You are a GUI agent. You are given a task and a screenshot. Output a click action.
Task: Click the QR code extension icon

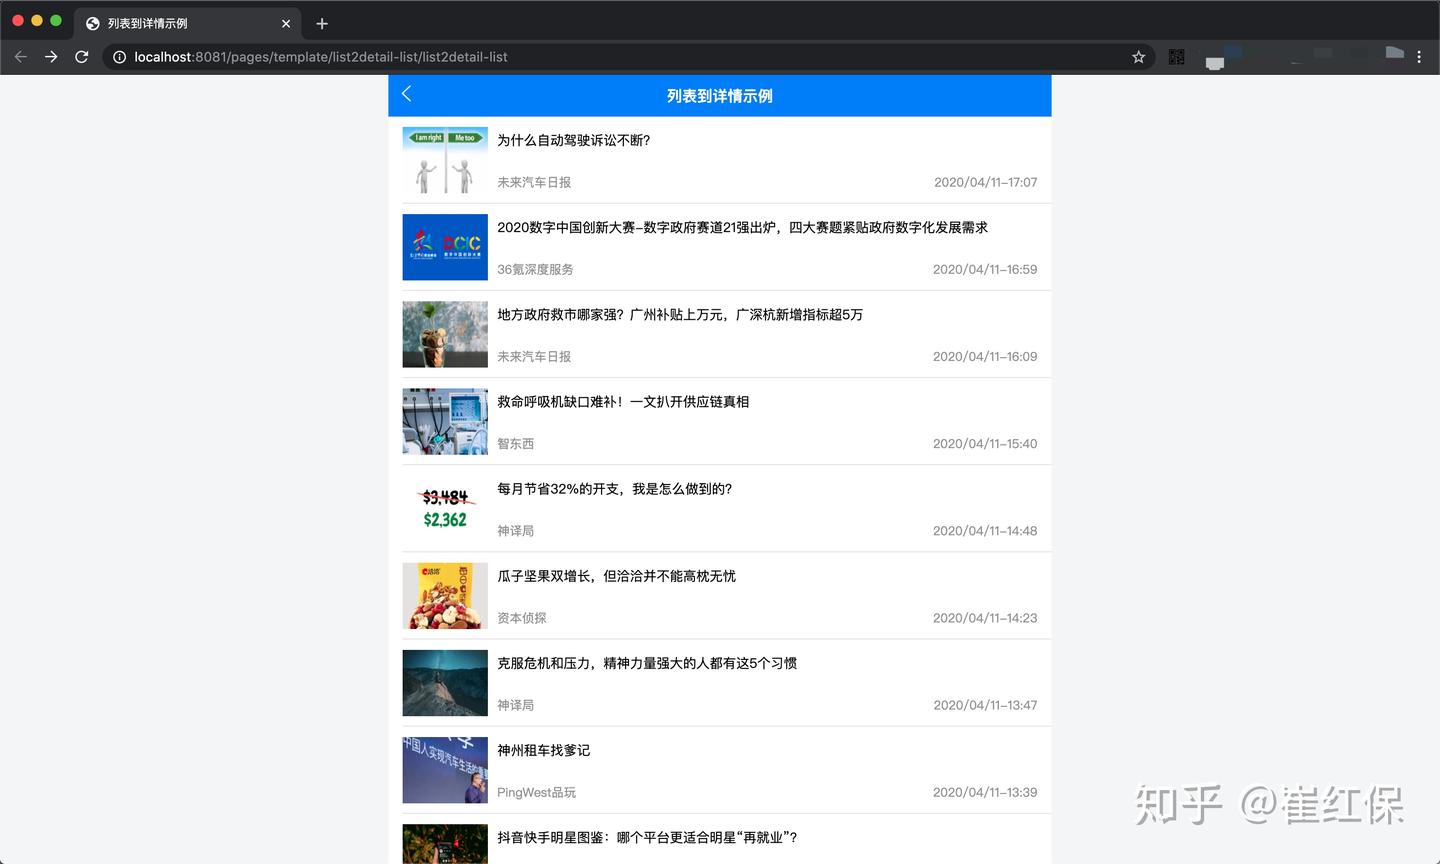[x=1176, y=57]
